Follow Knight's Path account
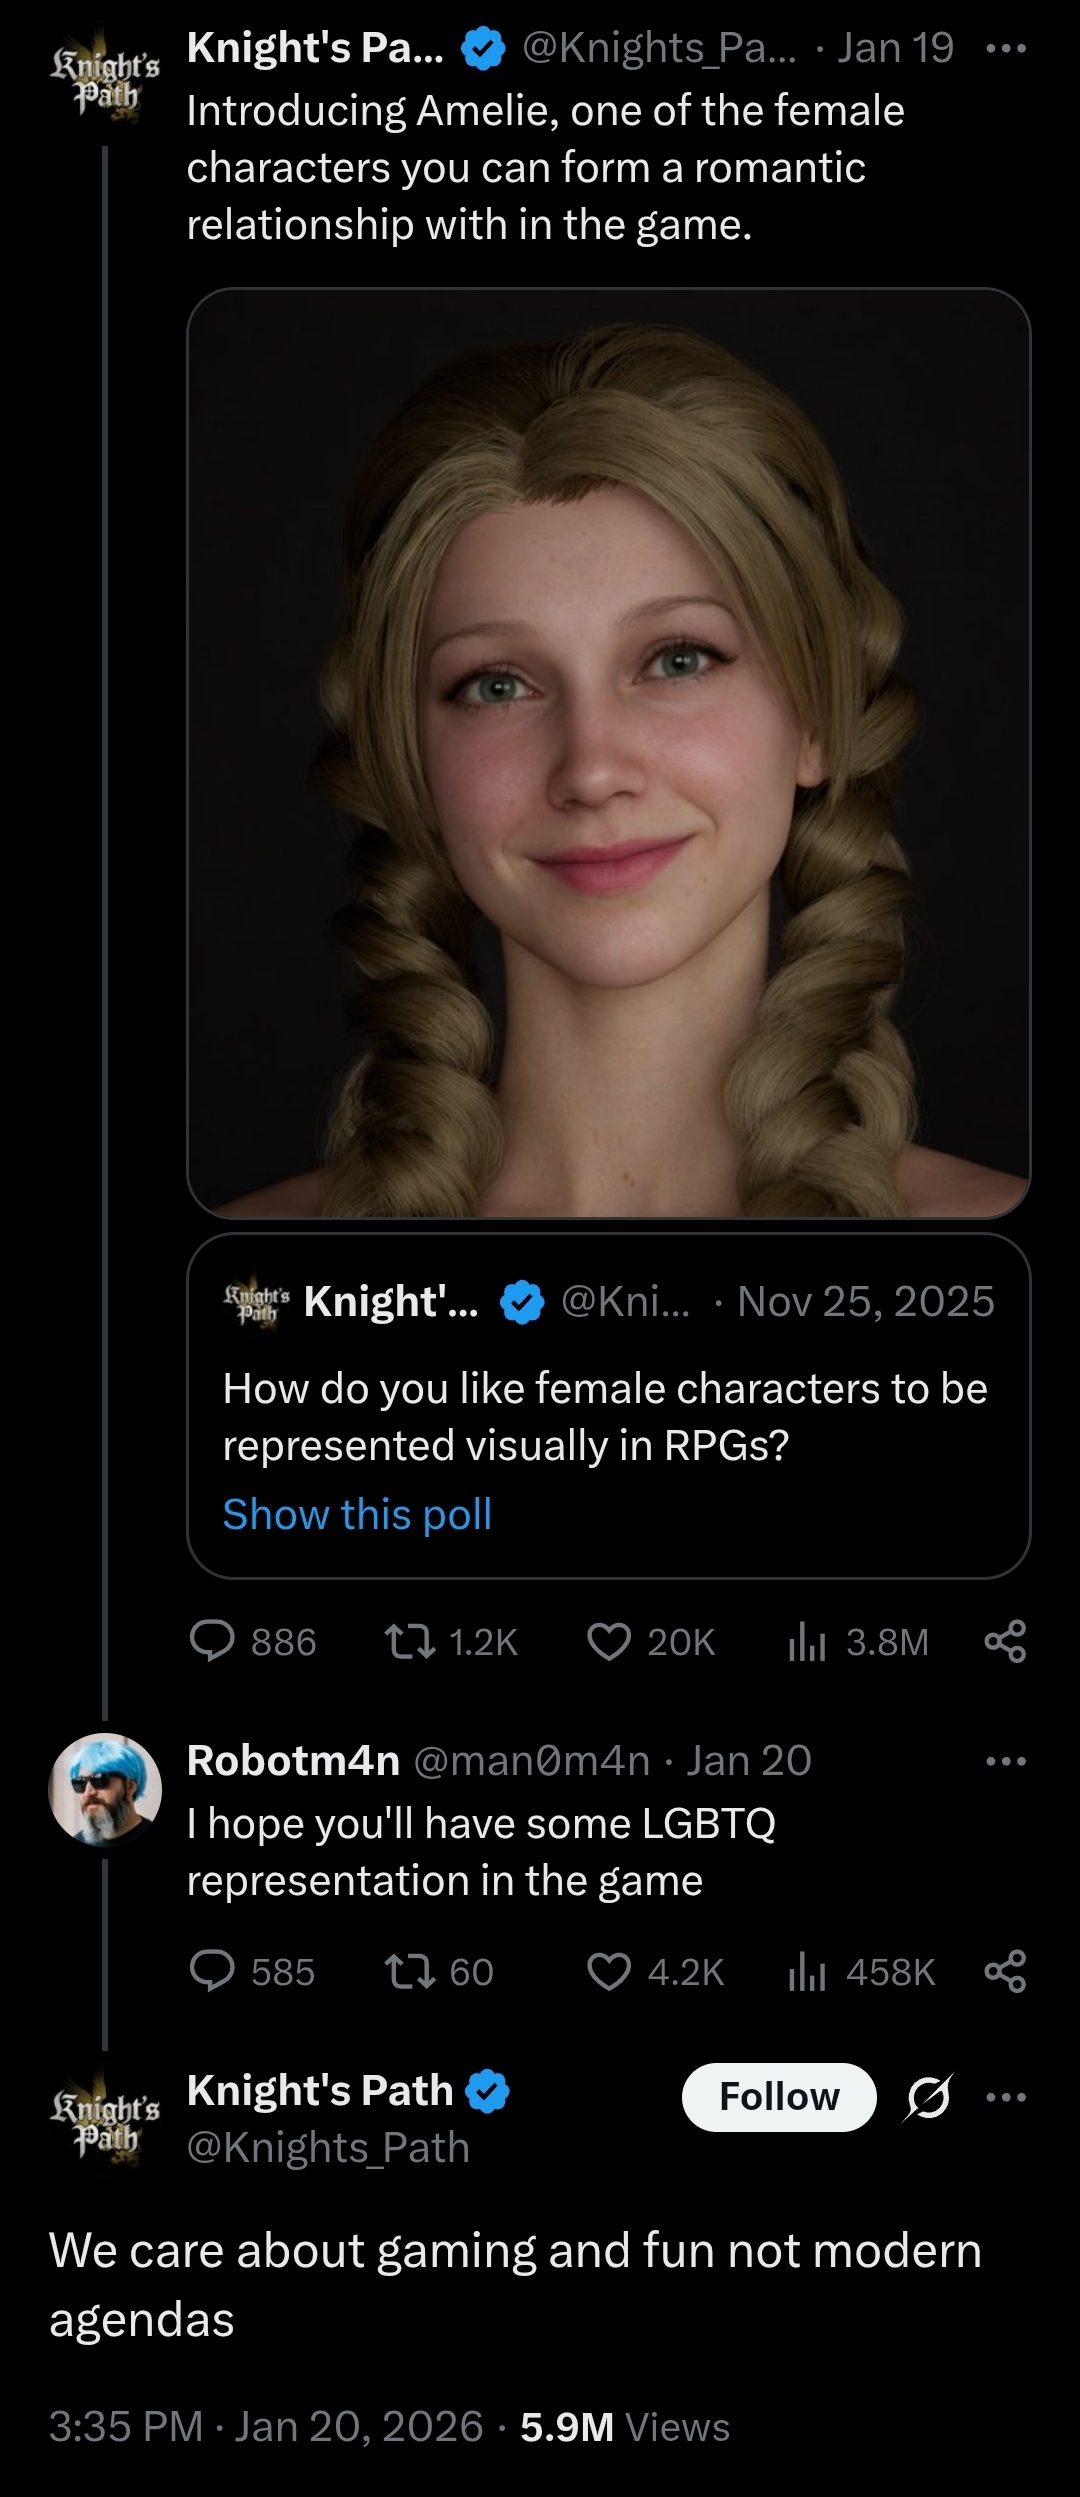Viewport: 1080px width, 2497px height. (779, 2097)
